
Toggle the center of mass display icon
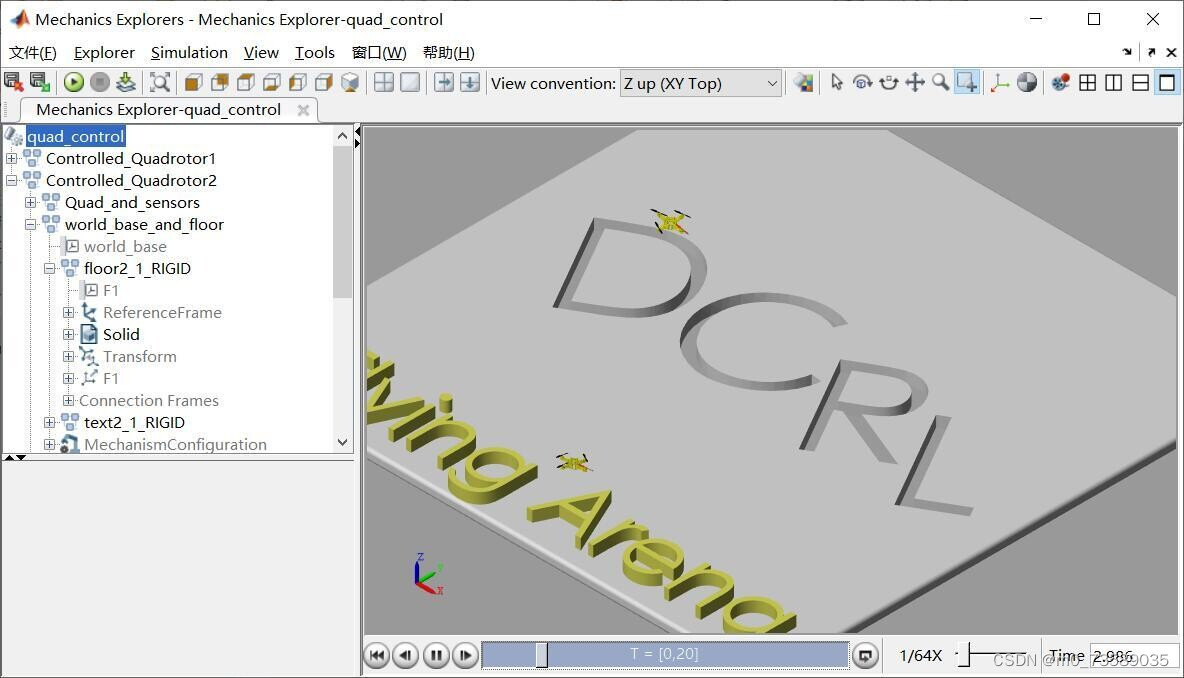click(1027, 82)
